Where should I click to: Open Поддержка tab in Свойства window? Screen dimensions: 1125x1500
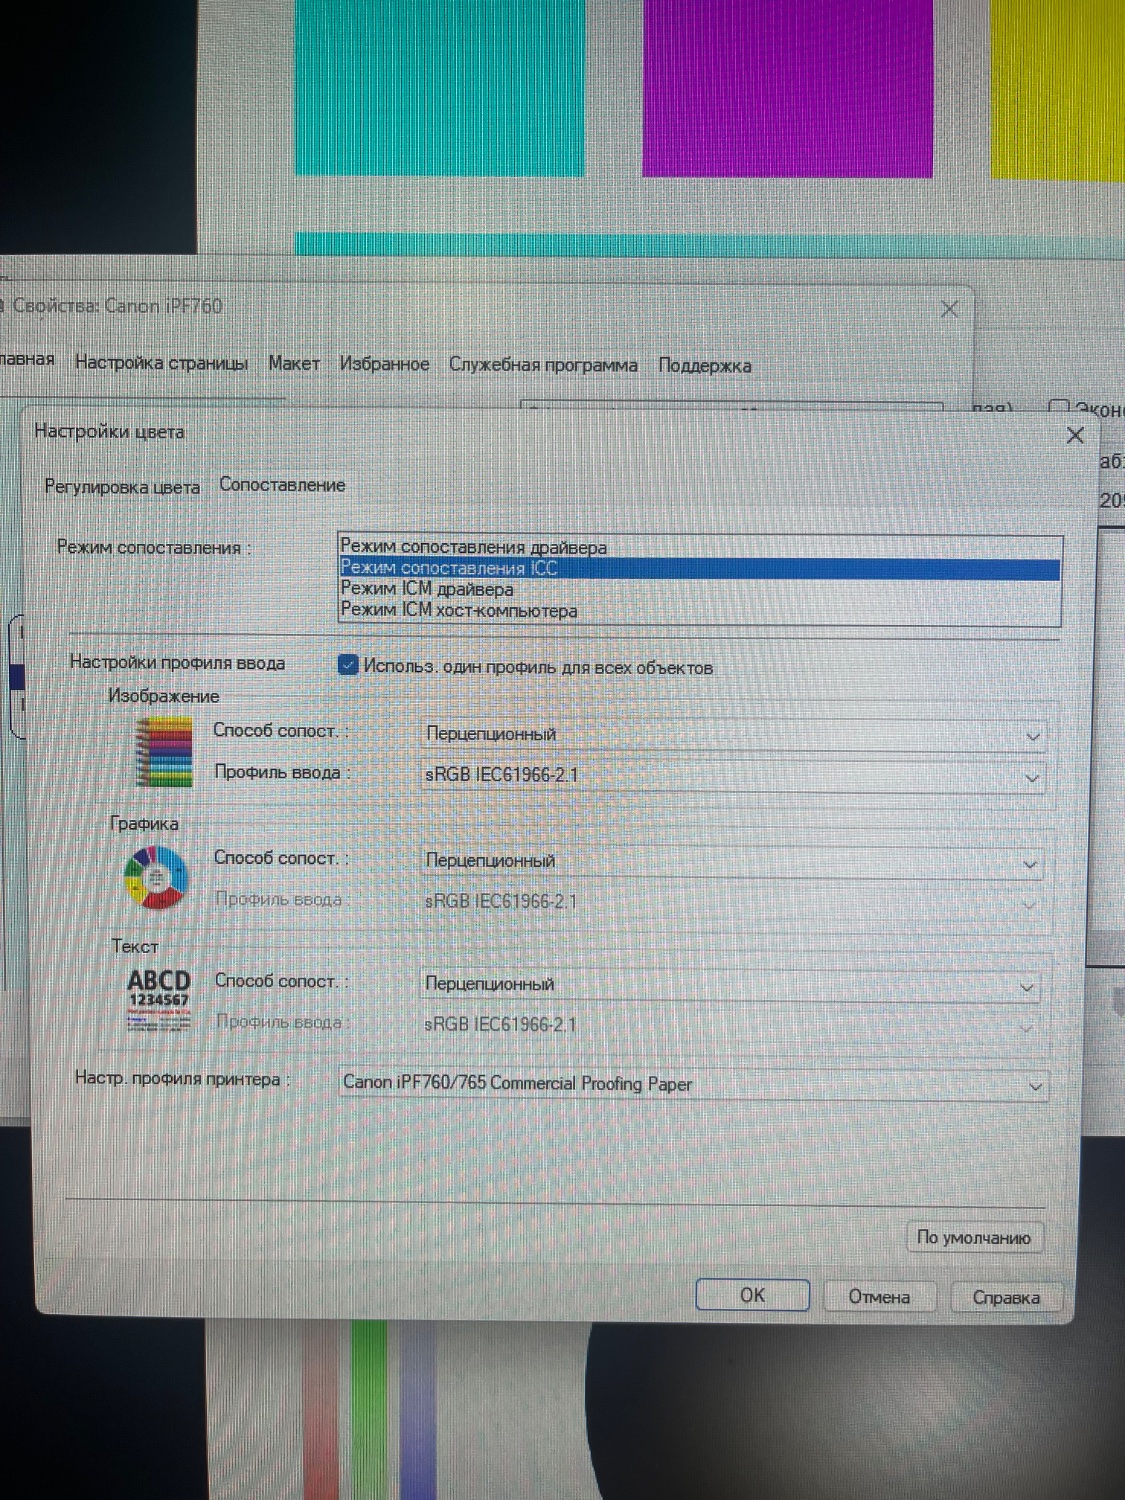(704, 366)
